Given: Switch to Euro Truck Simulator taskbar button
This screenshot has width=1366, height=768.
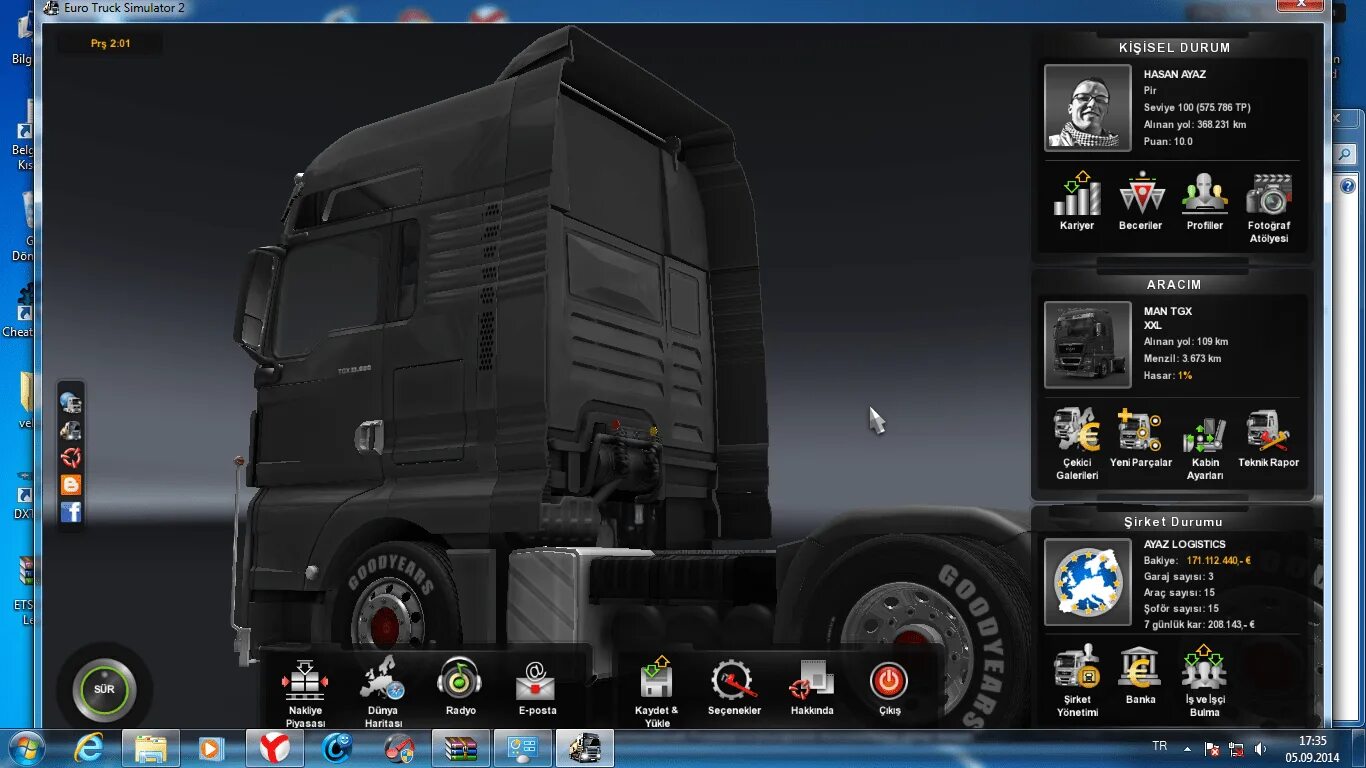Looking at the screenshot, I should point(584,748).
